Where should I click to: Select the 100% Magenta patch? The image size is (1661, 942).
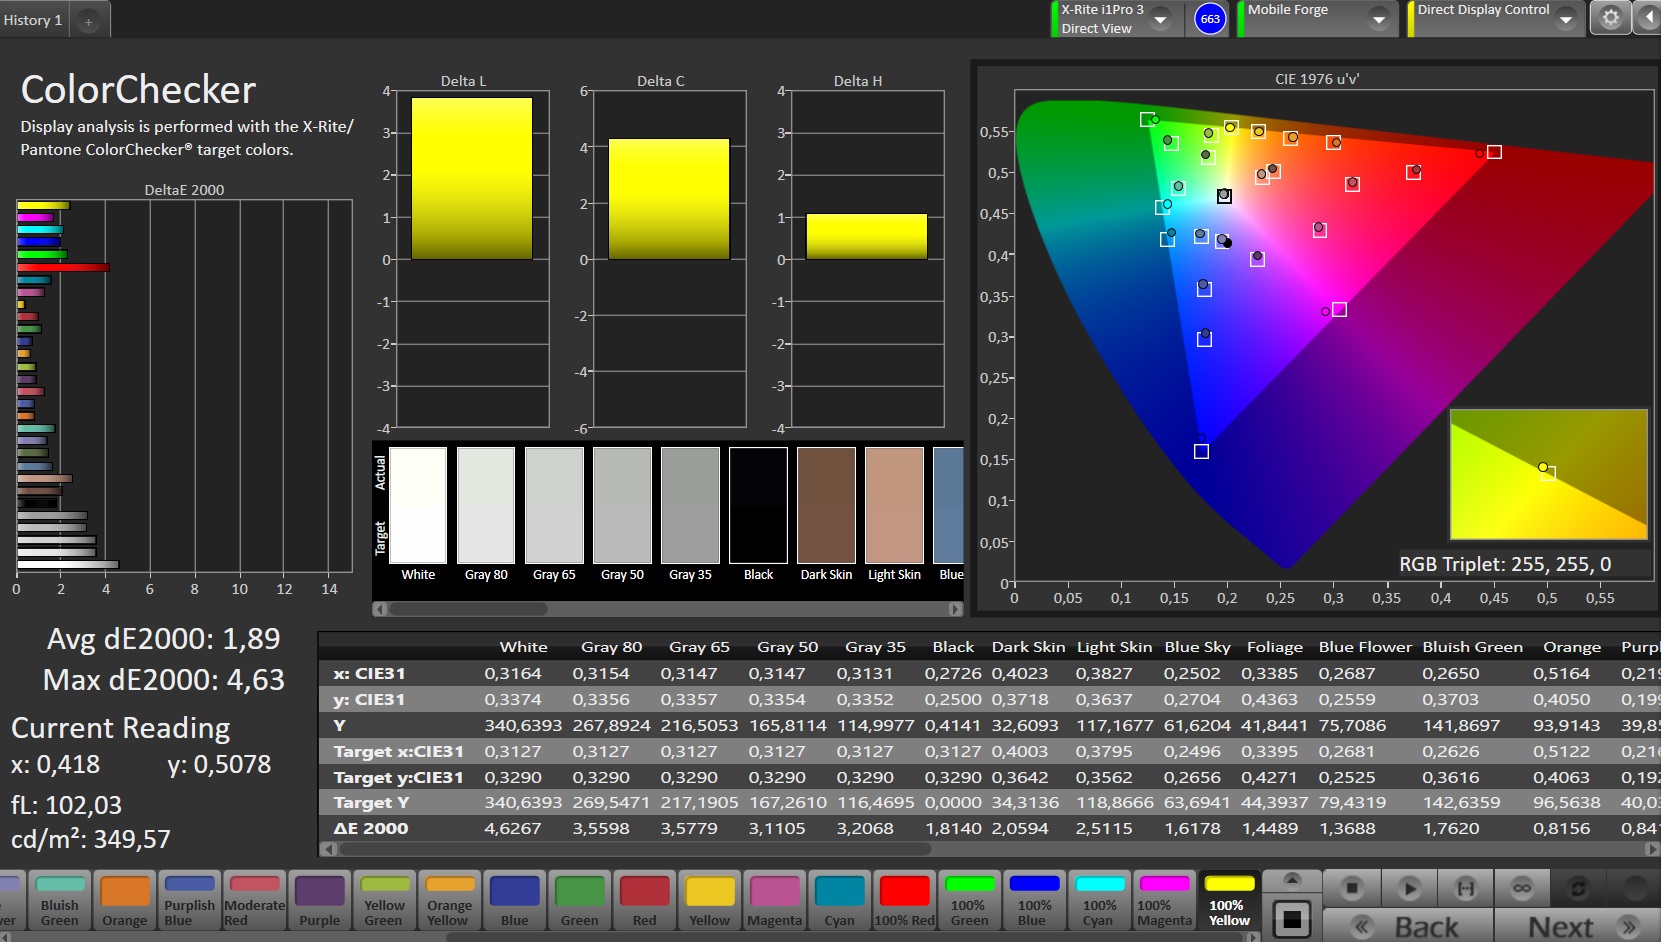1164,900
